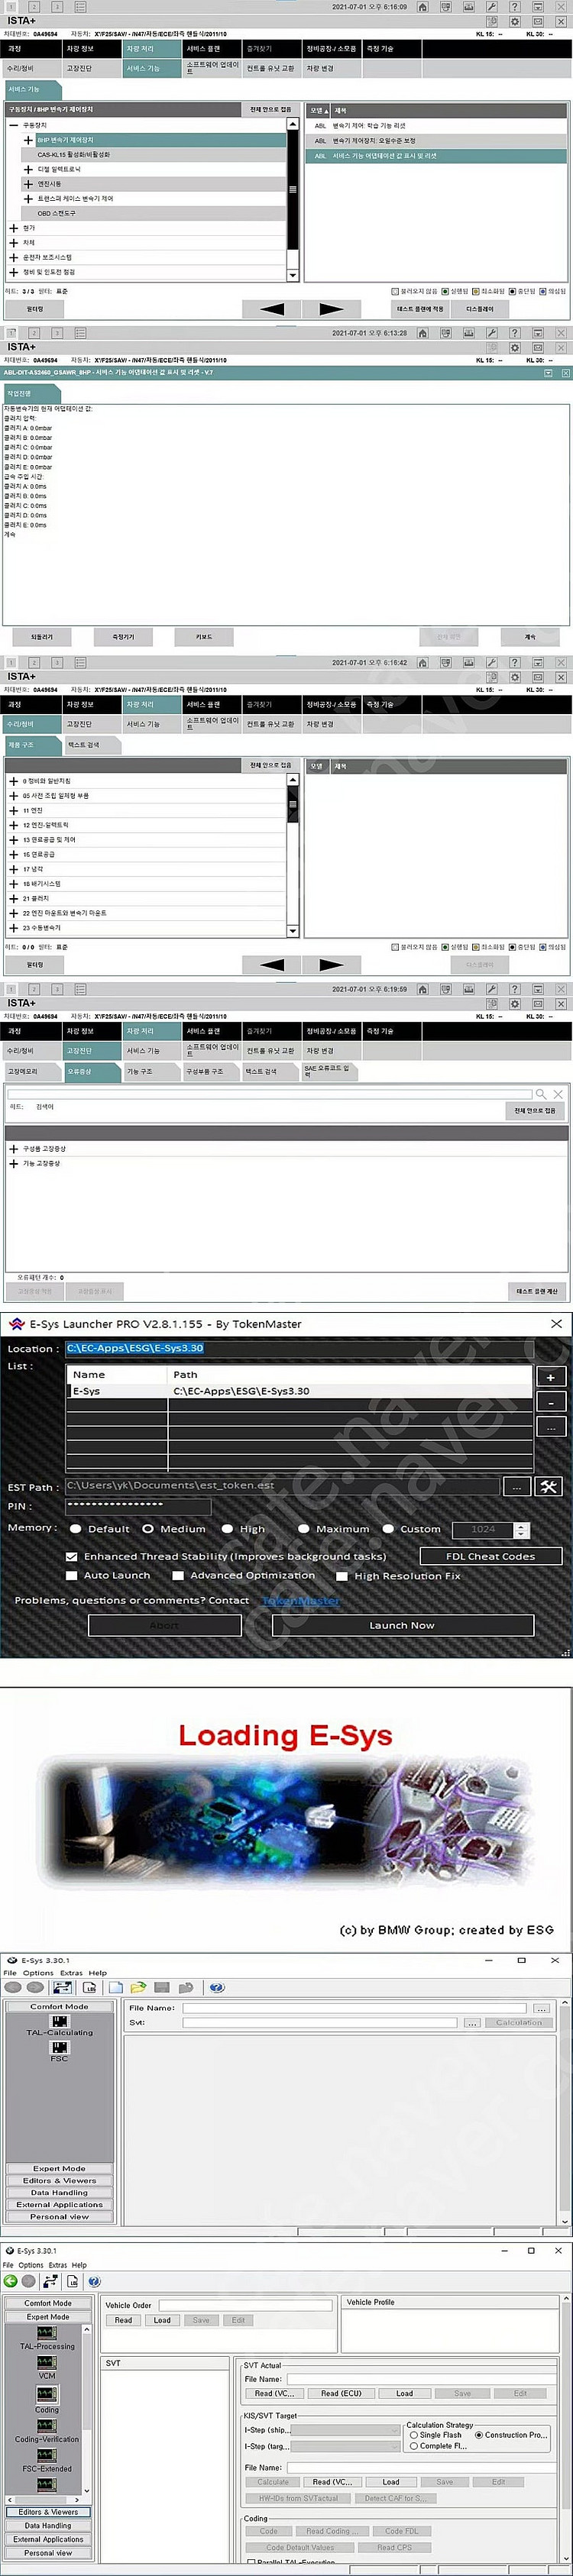Expand the 17 냉각 product structure node

(13, 869)
